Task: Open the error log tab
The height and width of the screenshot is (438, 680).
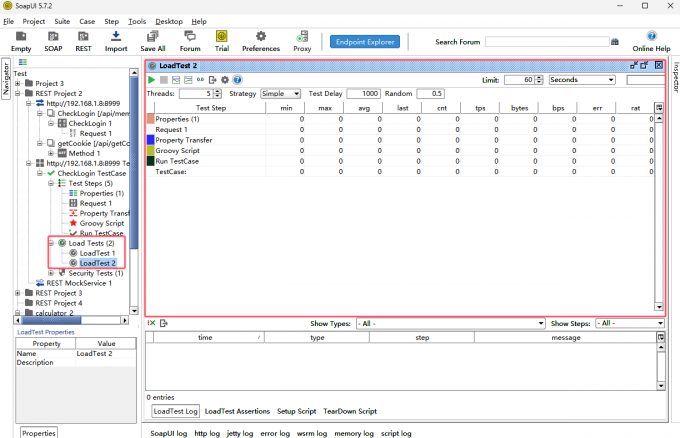Action: click(x=275, y=433)
